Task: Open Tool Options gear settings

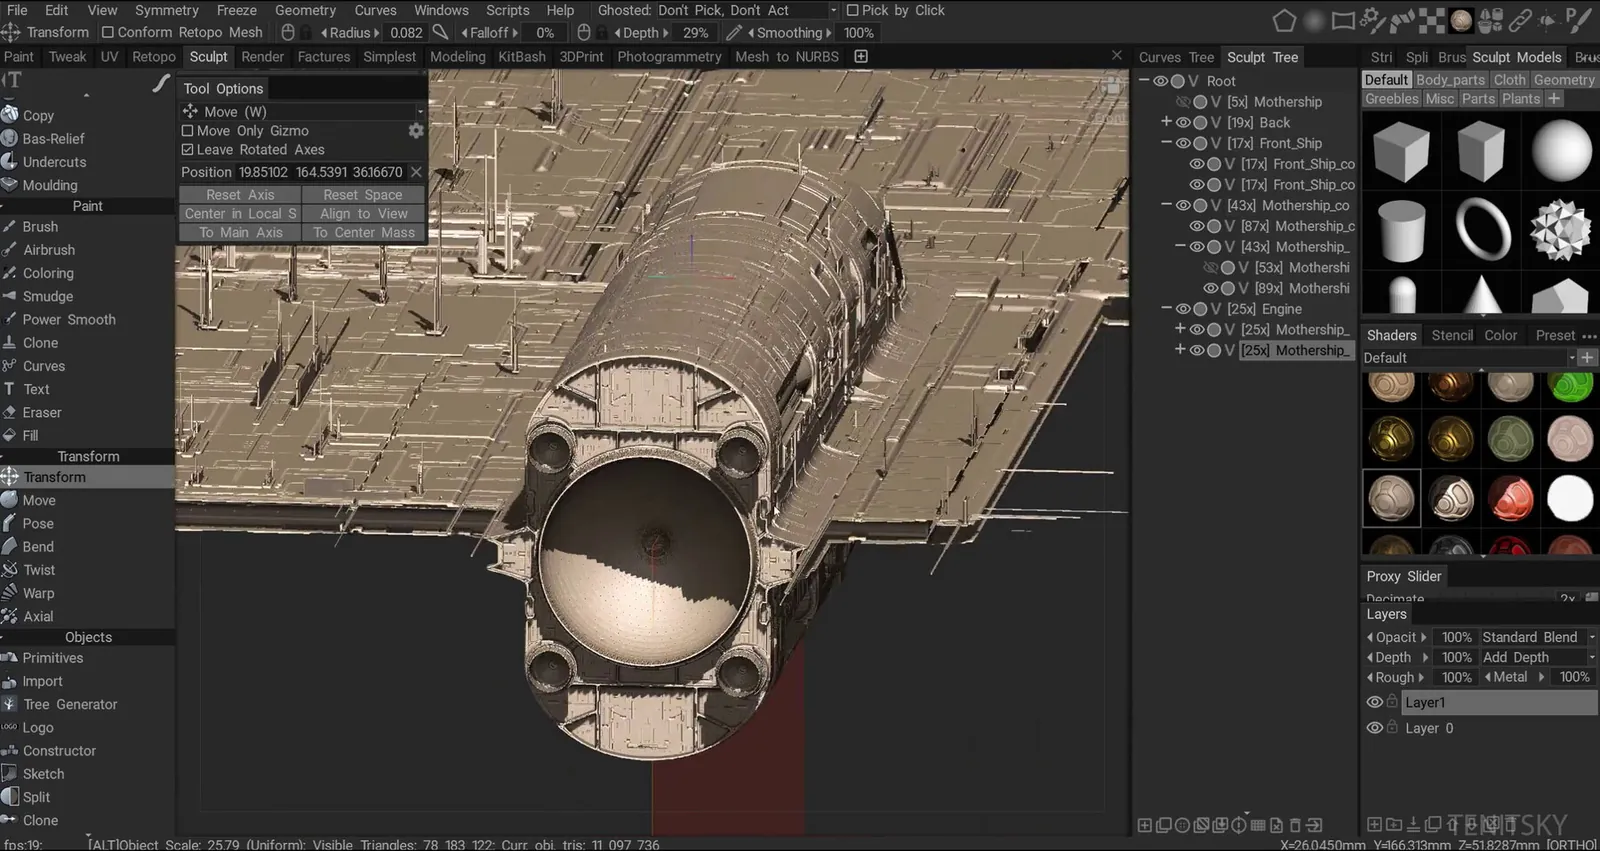Action: click(x=416, y=131)
